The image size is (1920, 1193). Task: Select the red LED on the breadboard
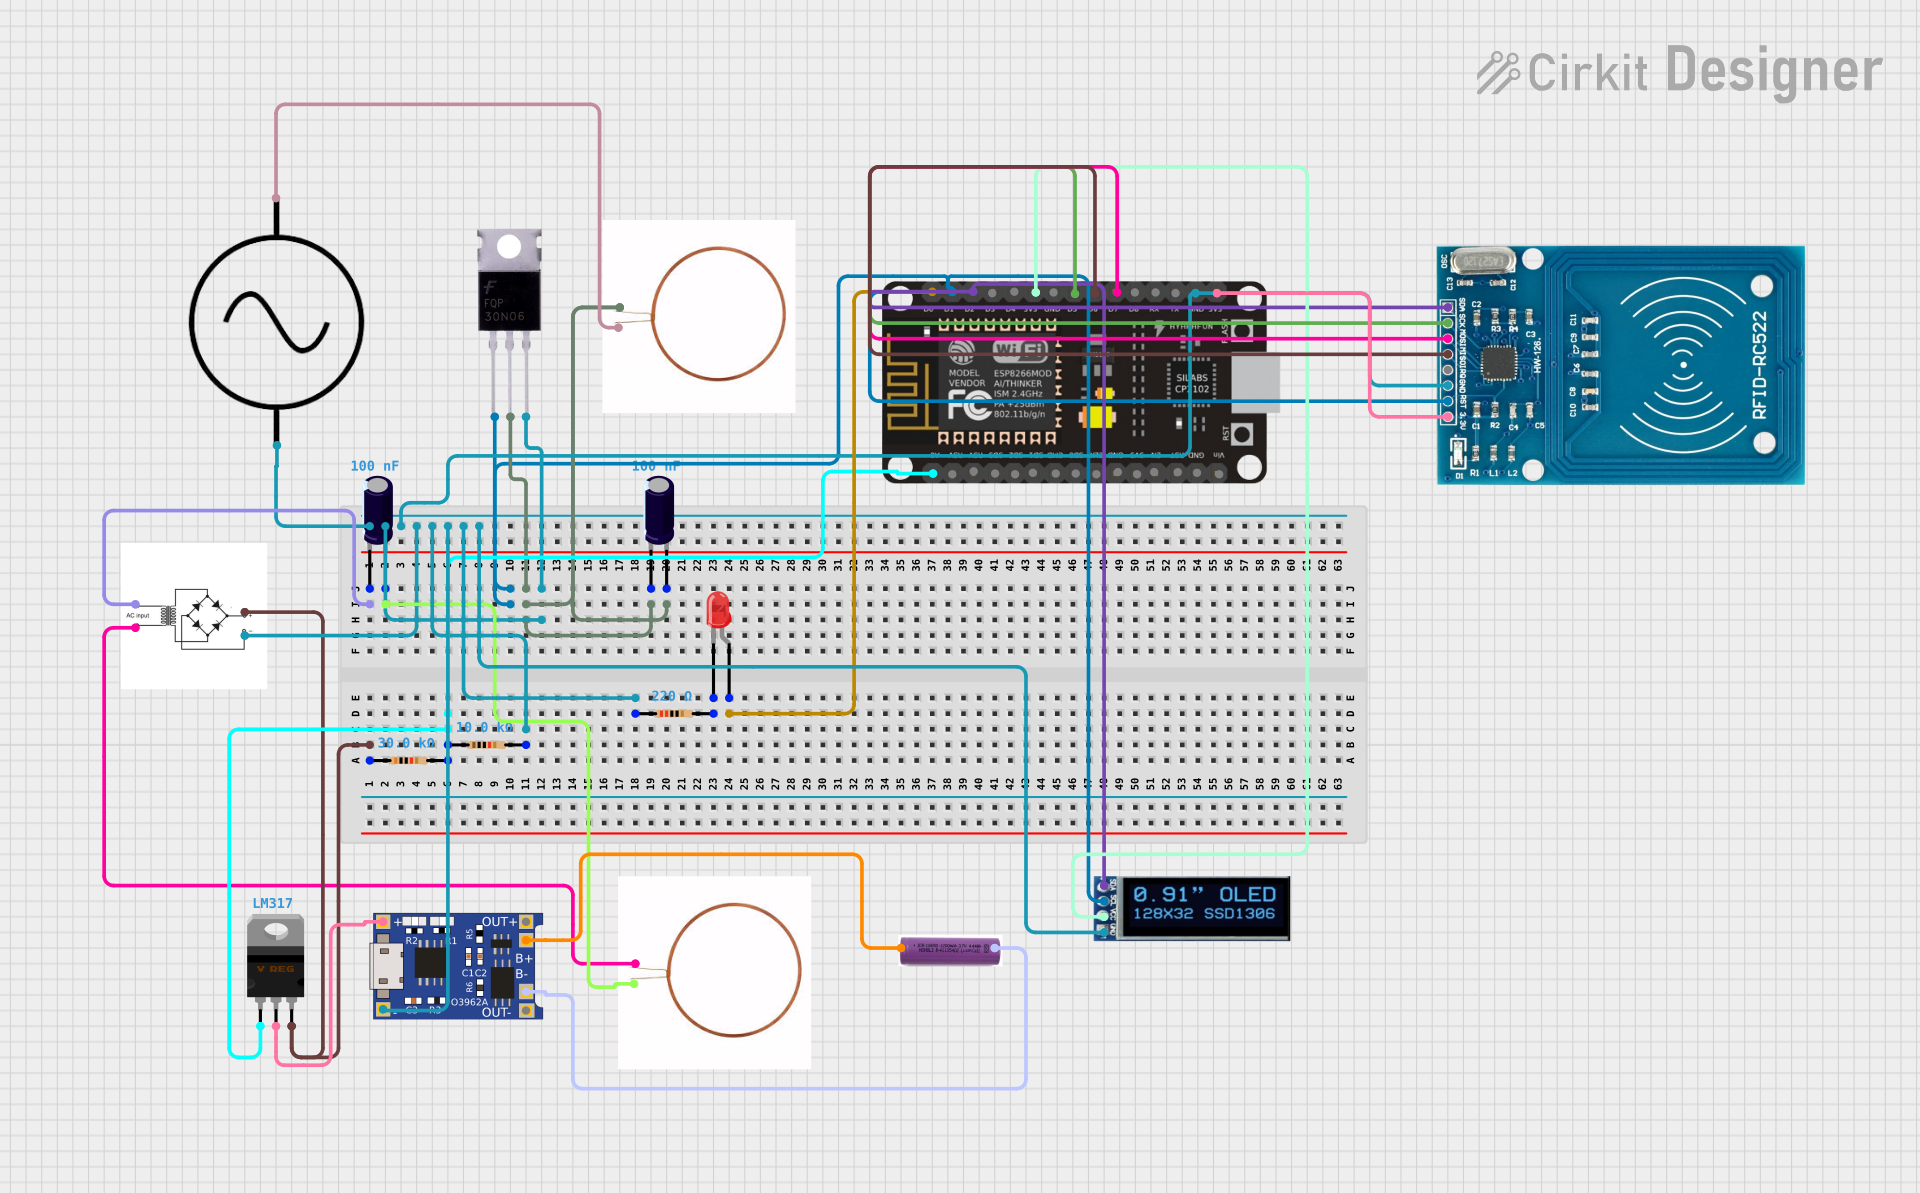pyautogui.click(x=718, y=610)
